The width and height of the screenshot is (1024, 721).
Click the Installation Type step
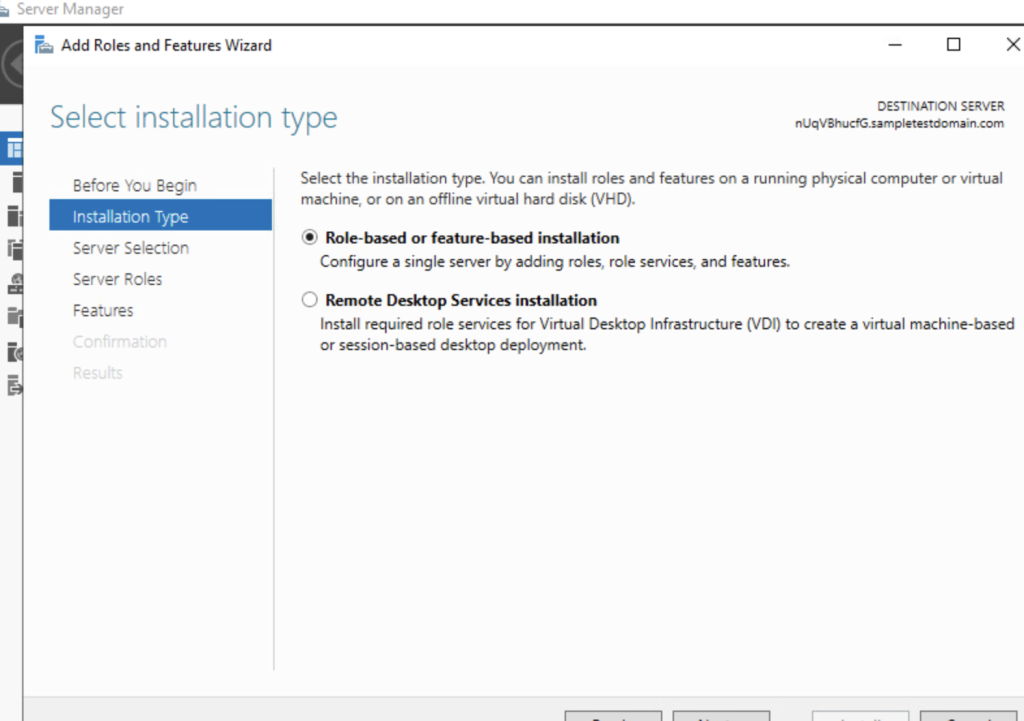click(x=130, y=216)
